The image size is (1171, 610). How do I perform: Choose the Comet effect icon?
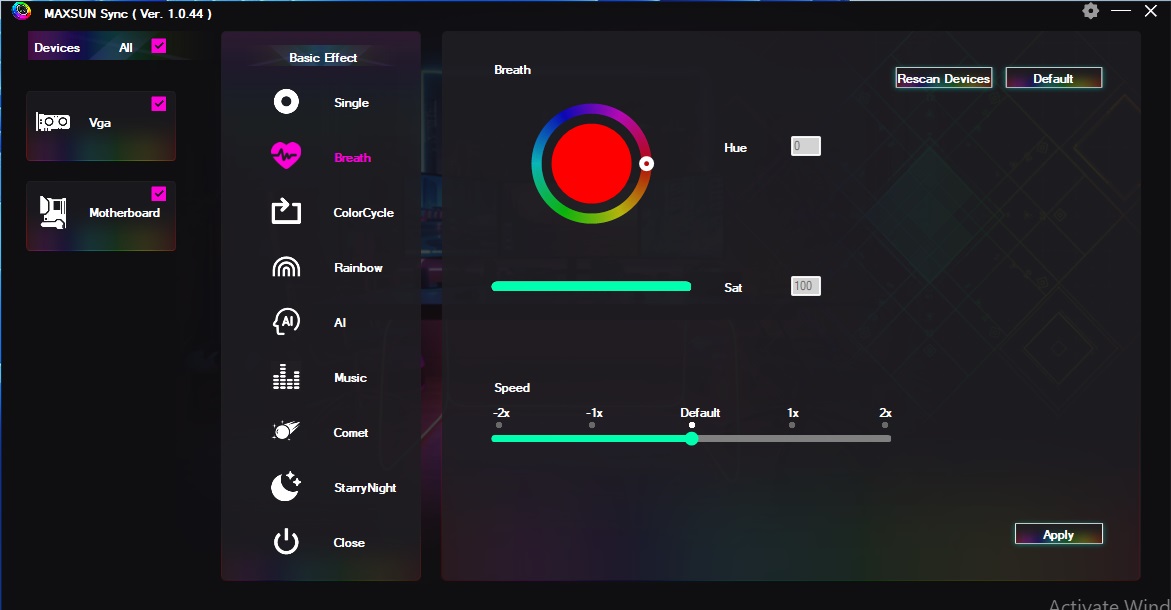click(286, 431)
